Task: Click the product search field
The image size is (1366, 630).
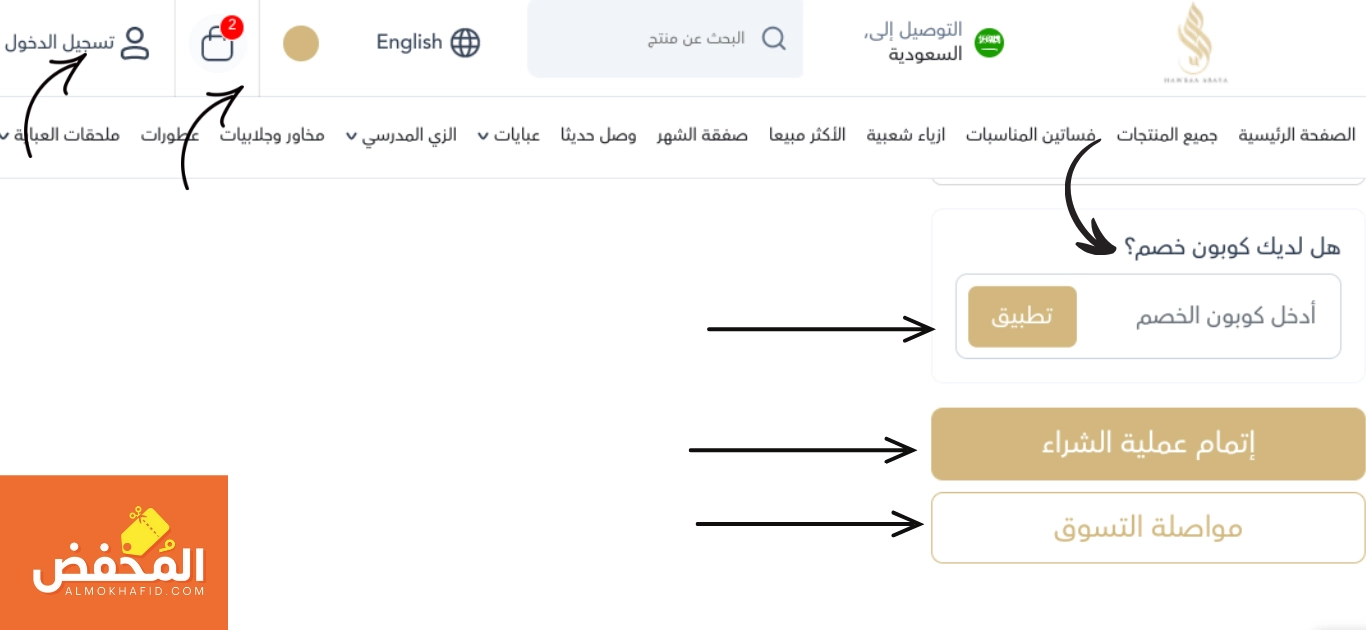Action: [665, 39]
